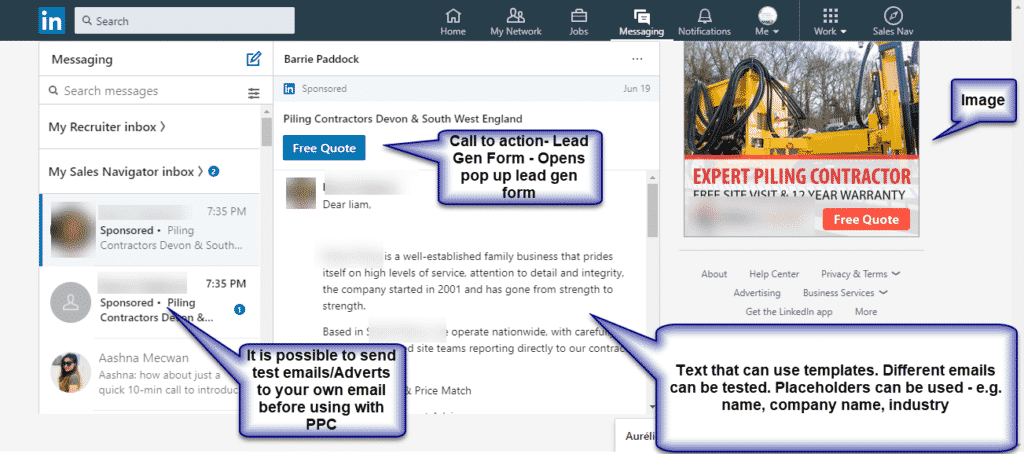1024x454 pixels.
Task: Click the About footer link
Action: 714,274
